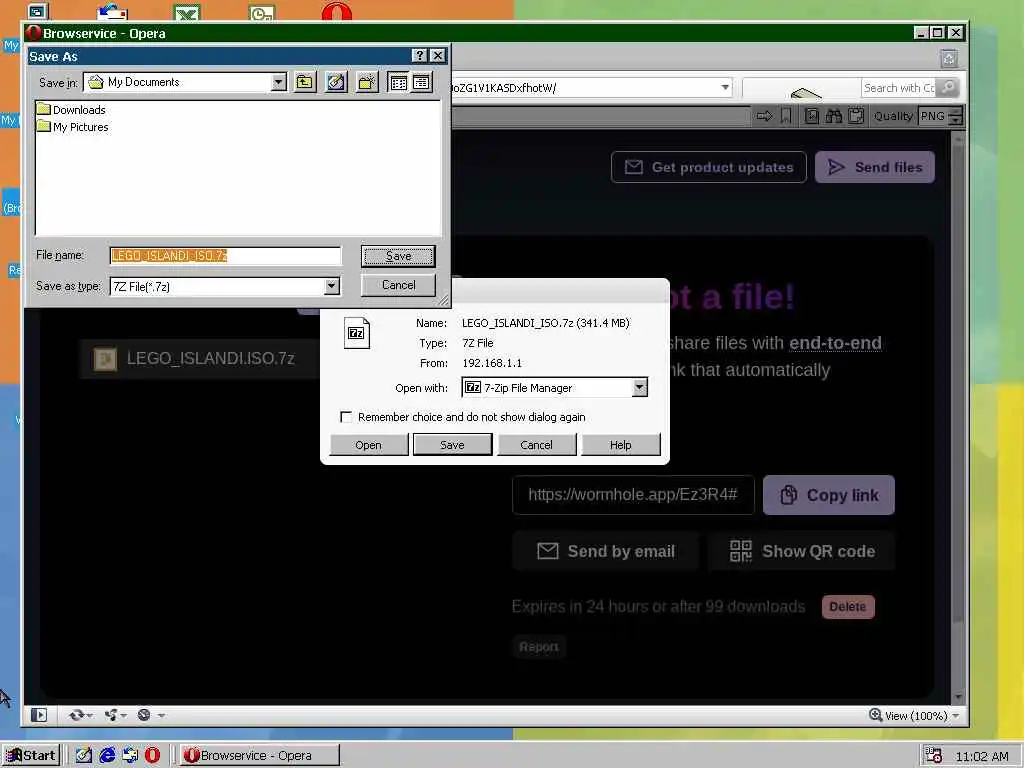Switch Save As to details view
1024x768 pixels.
421,82
